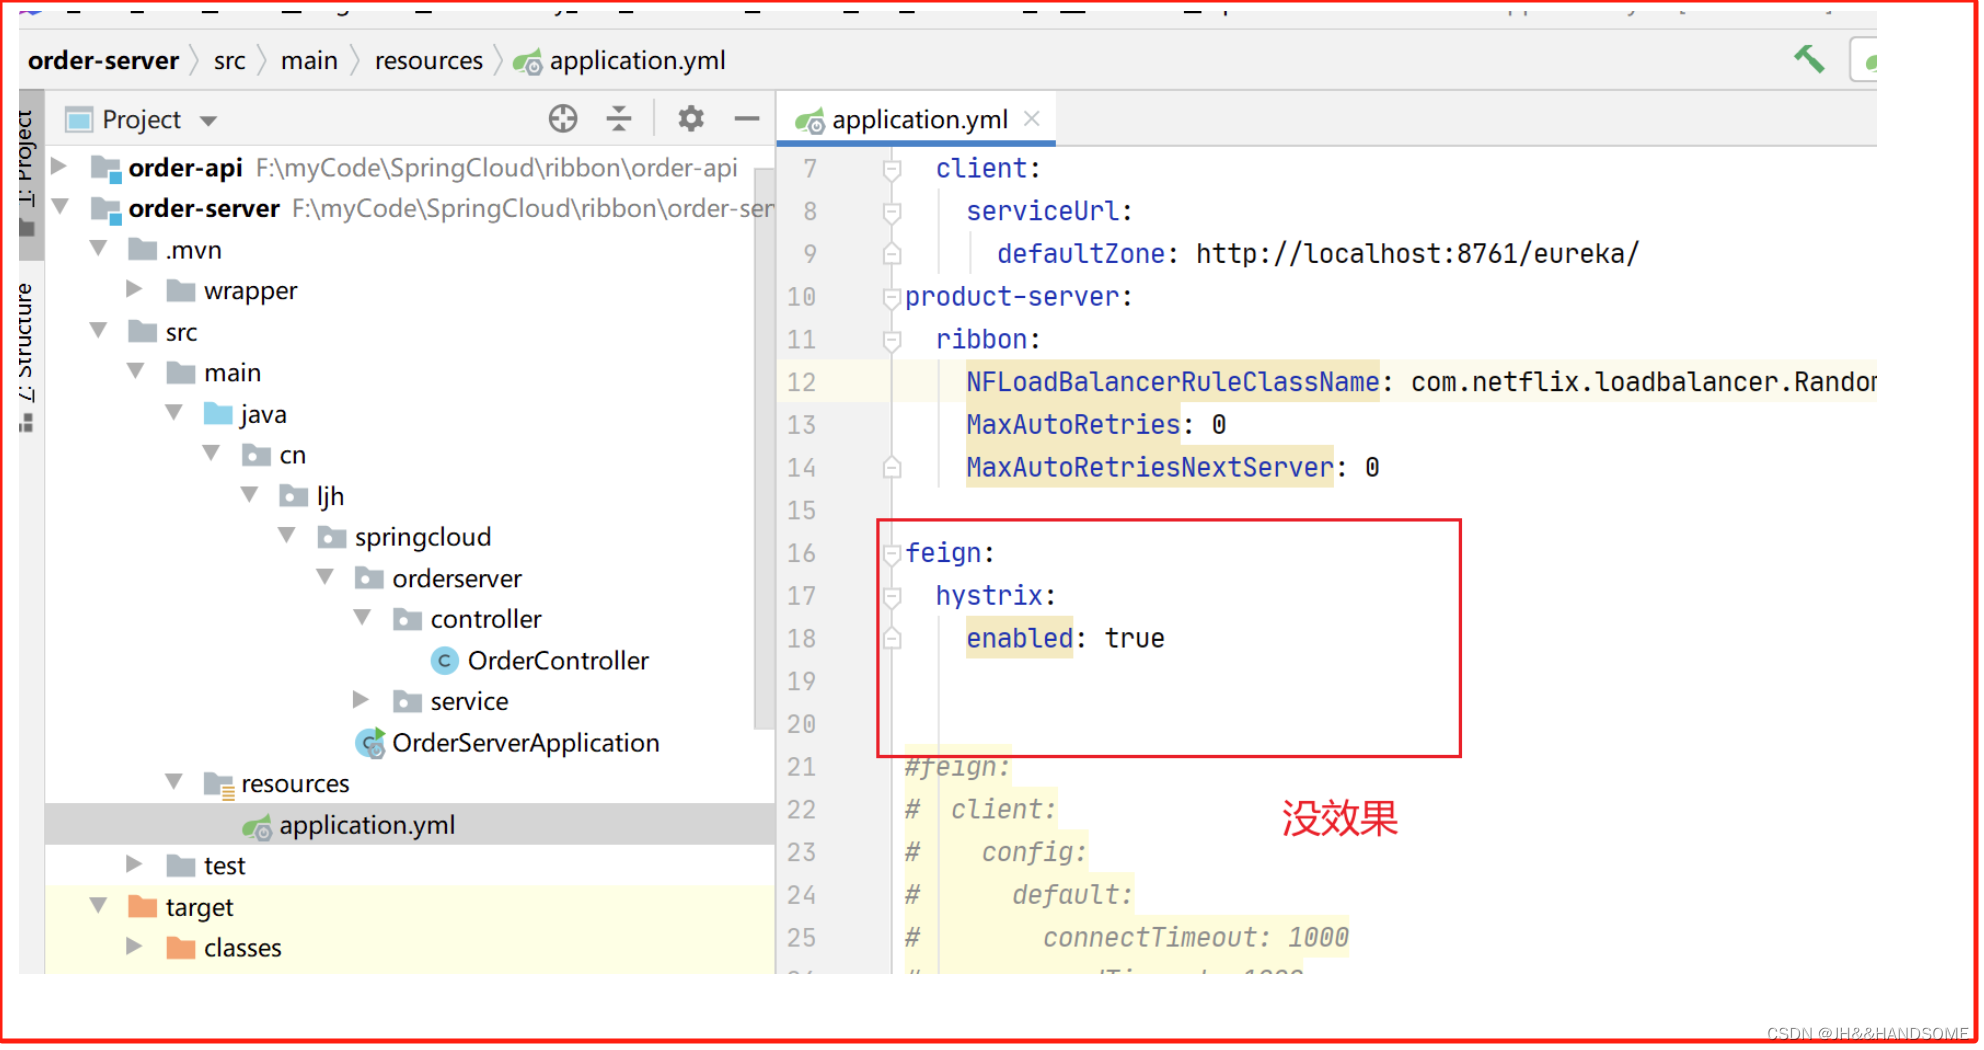Click resources in the breadcrumb
The height and width of the screenshot is (1050, 1984).
coord(429,61)
